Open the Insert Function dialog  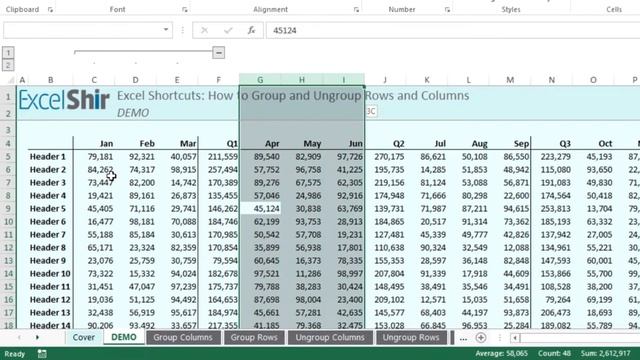[x=251, y=30]
